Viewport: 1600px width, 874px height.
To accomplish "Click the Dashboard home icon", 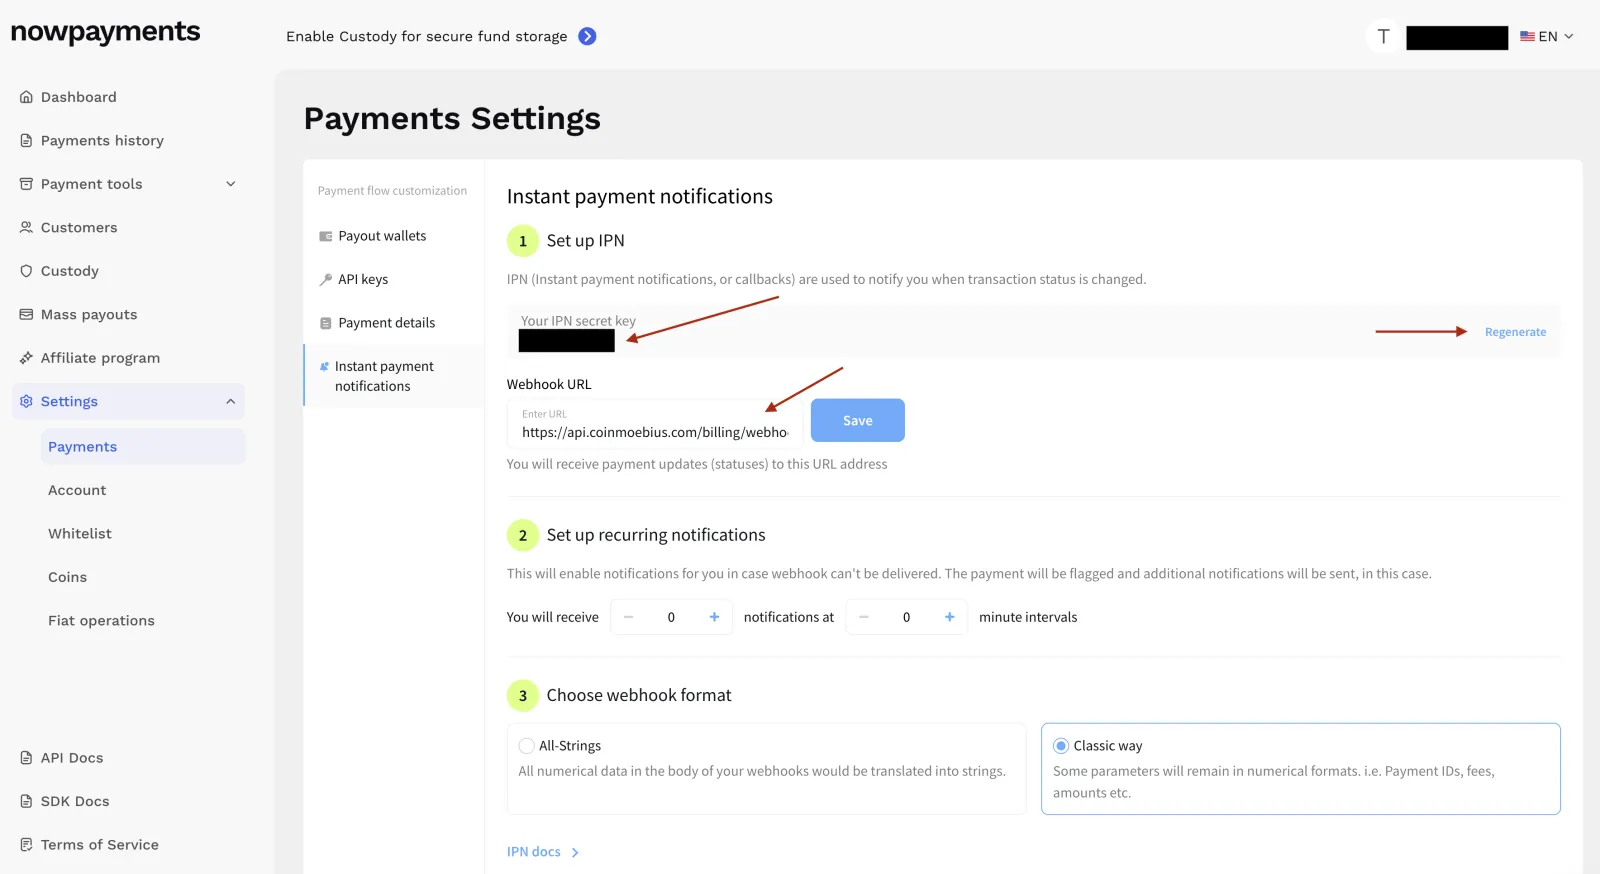I will click(26, 97).
